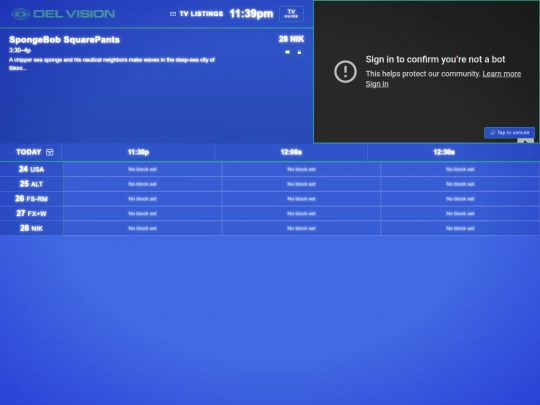Open the calendar icon next to Today
This screenshot has height=405, width=540.
[50, 152]
